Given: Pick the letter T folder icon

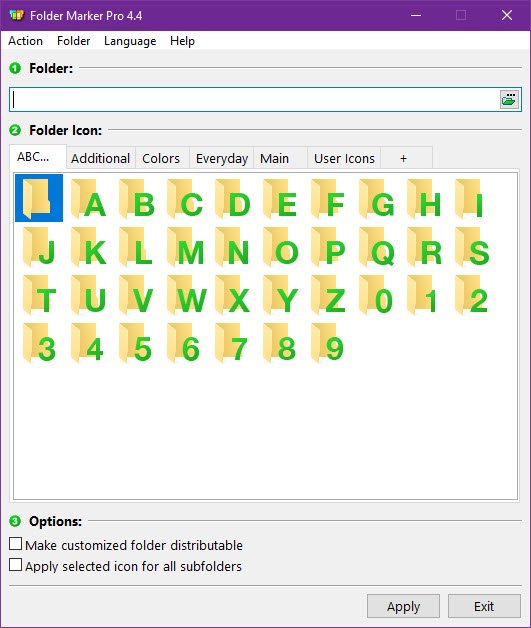Looking at the screenshot, I should (39, 294).
